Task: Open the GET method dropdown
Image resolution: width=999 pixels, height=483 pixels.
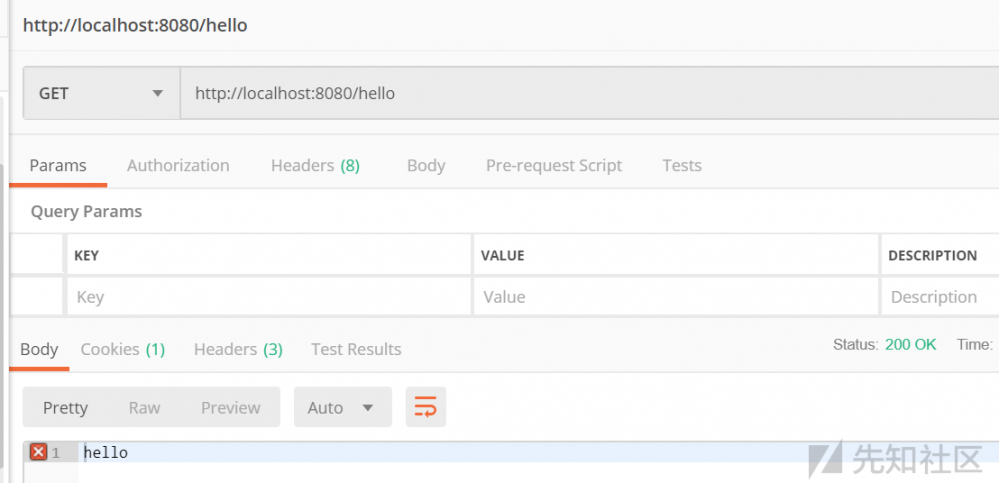Action: pyautogui.click(x=100, y=93)
